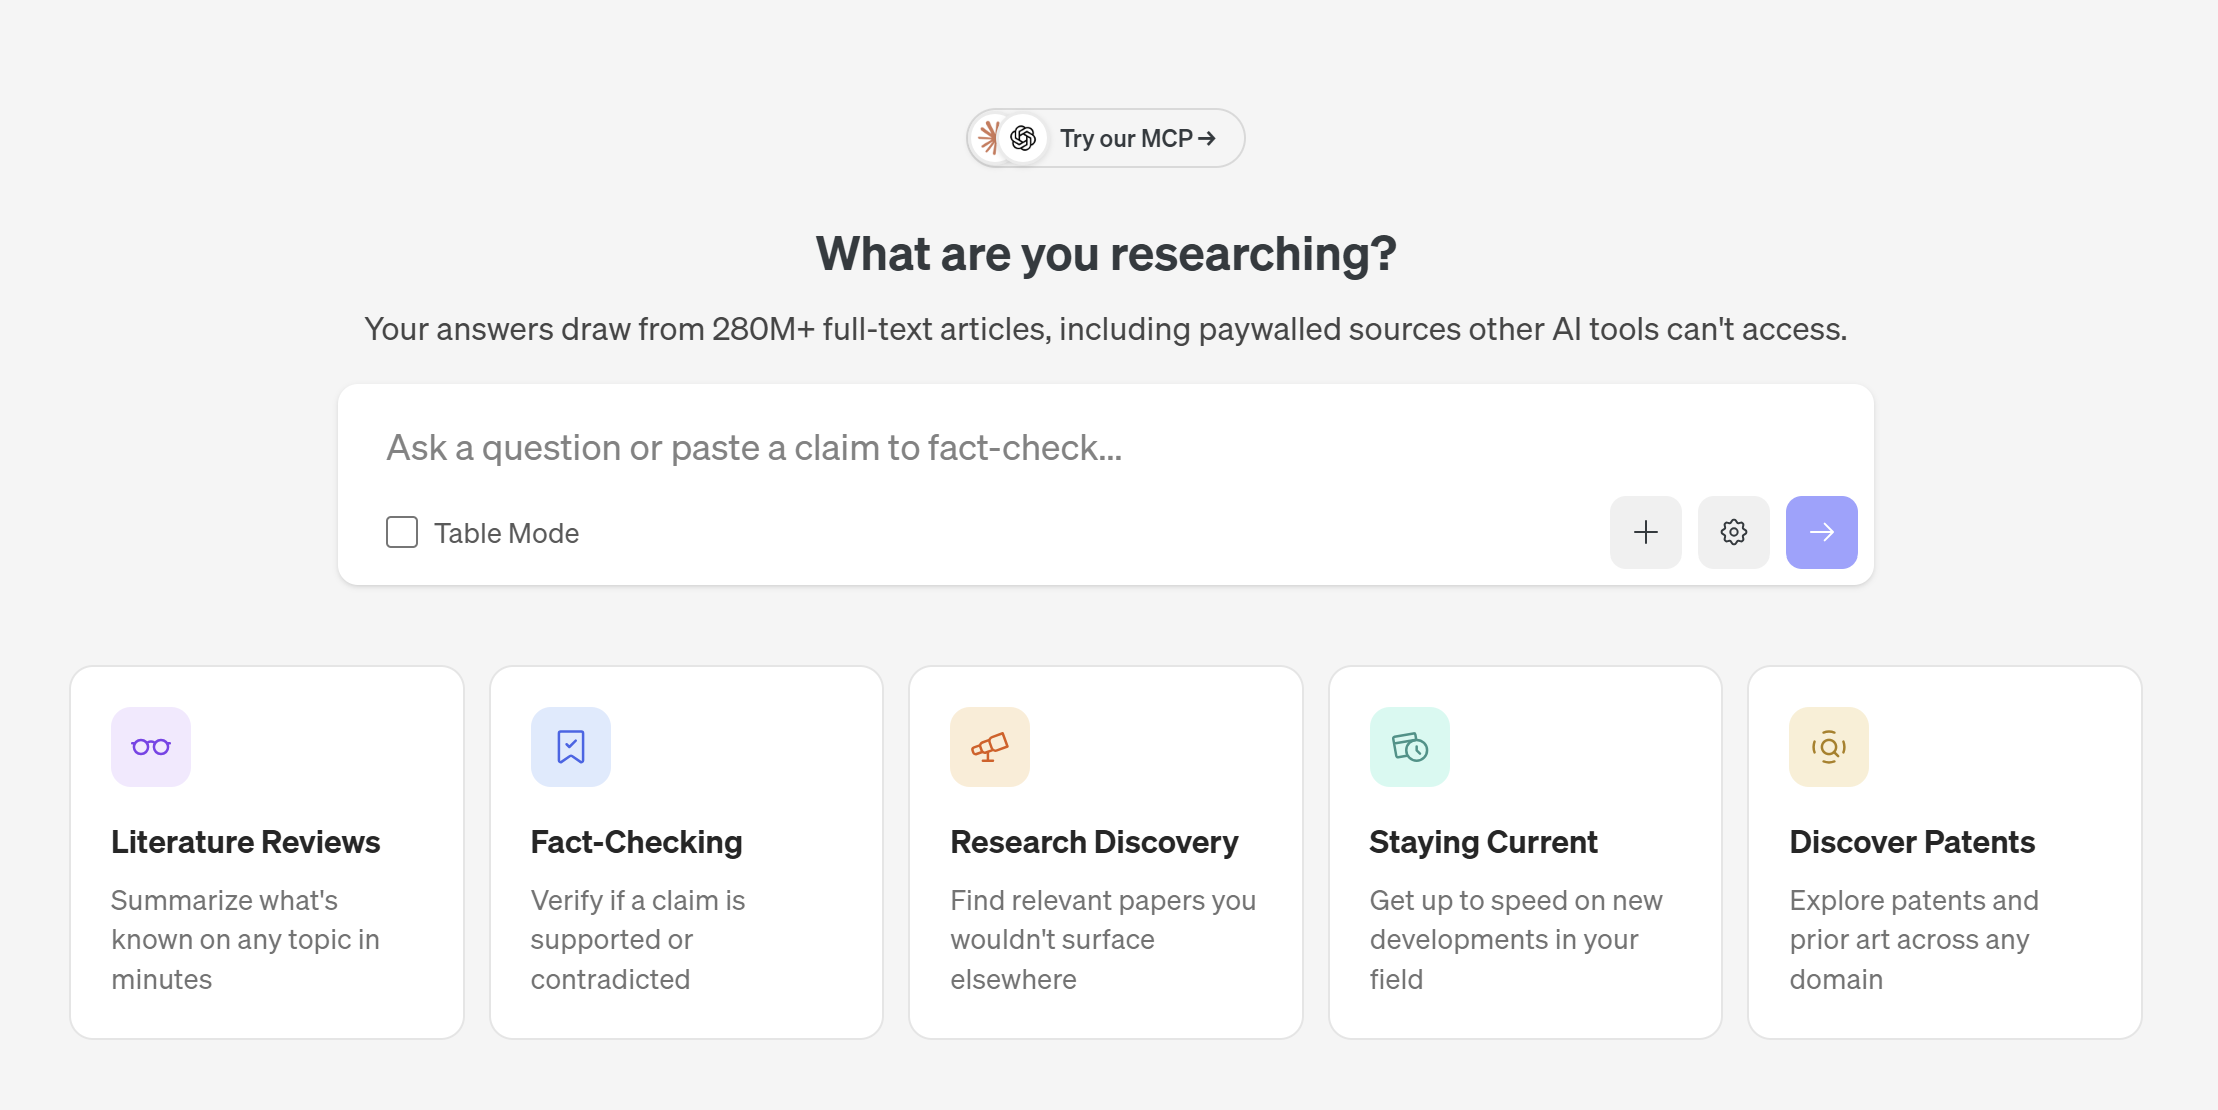This screenshot has width=2218, height=1110.
Task: Click the bookmark Fact-Checking icon
Action: (571, 747)
